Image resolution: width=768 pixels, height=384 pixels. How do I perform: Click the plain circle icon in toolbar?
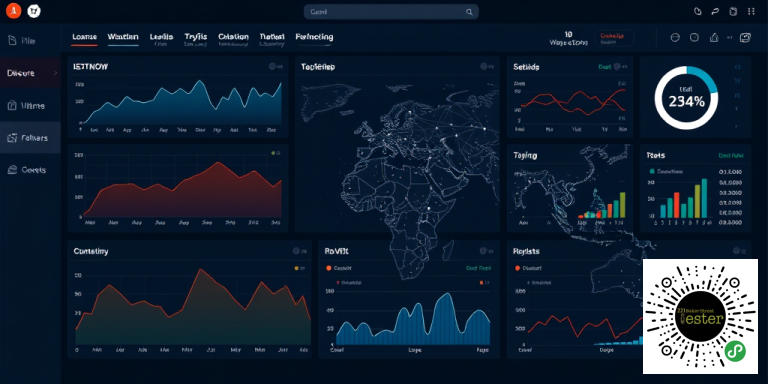tap(694, 38)
